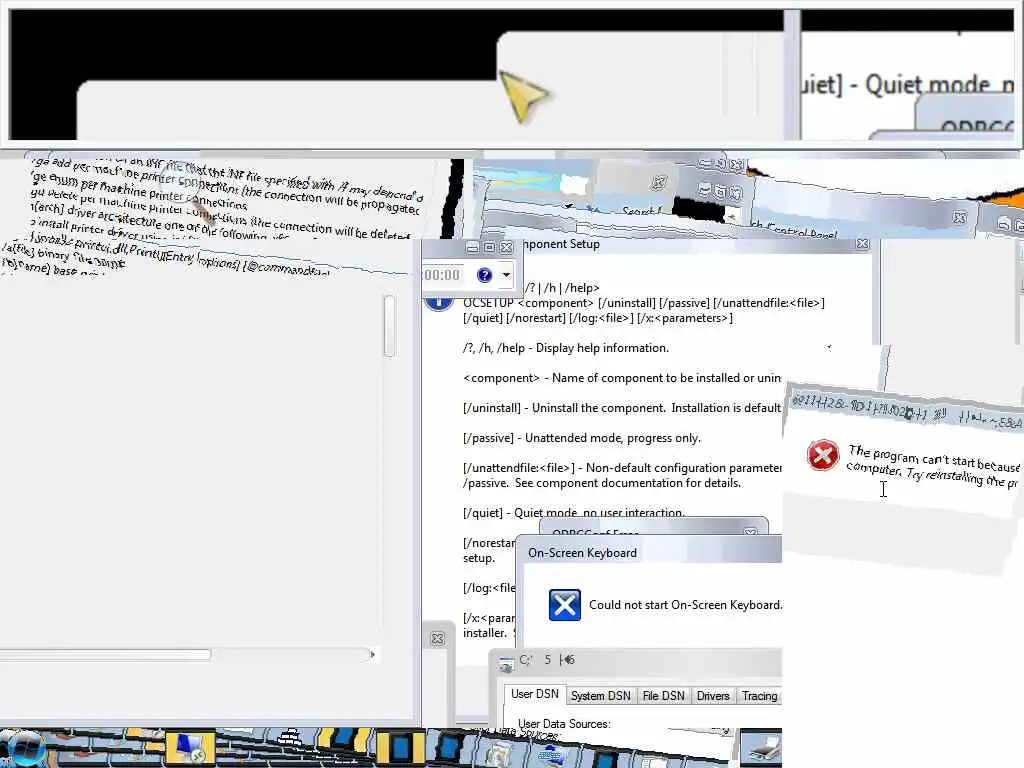Click the vertical scrollbar of the left printer help window

point(389,325)
